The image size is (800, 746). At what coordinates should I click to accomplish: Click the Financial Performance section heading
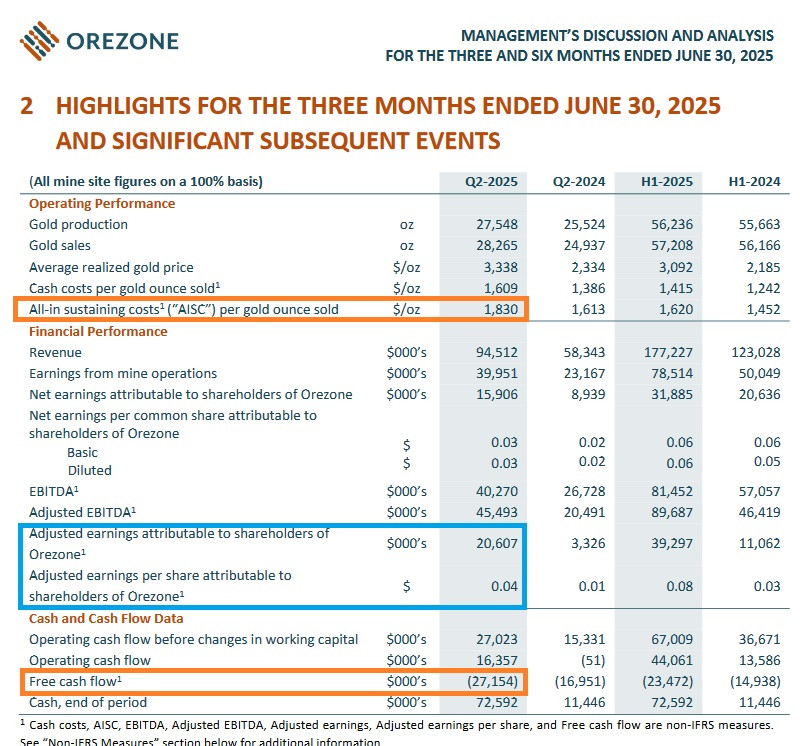pos(98,331)
